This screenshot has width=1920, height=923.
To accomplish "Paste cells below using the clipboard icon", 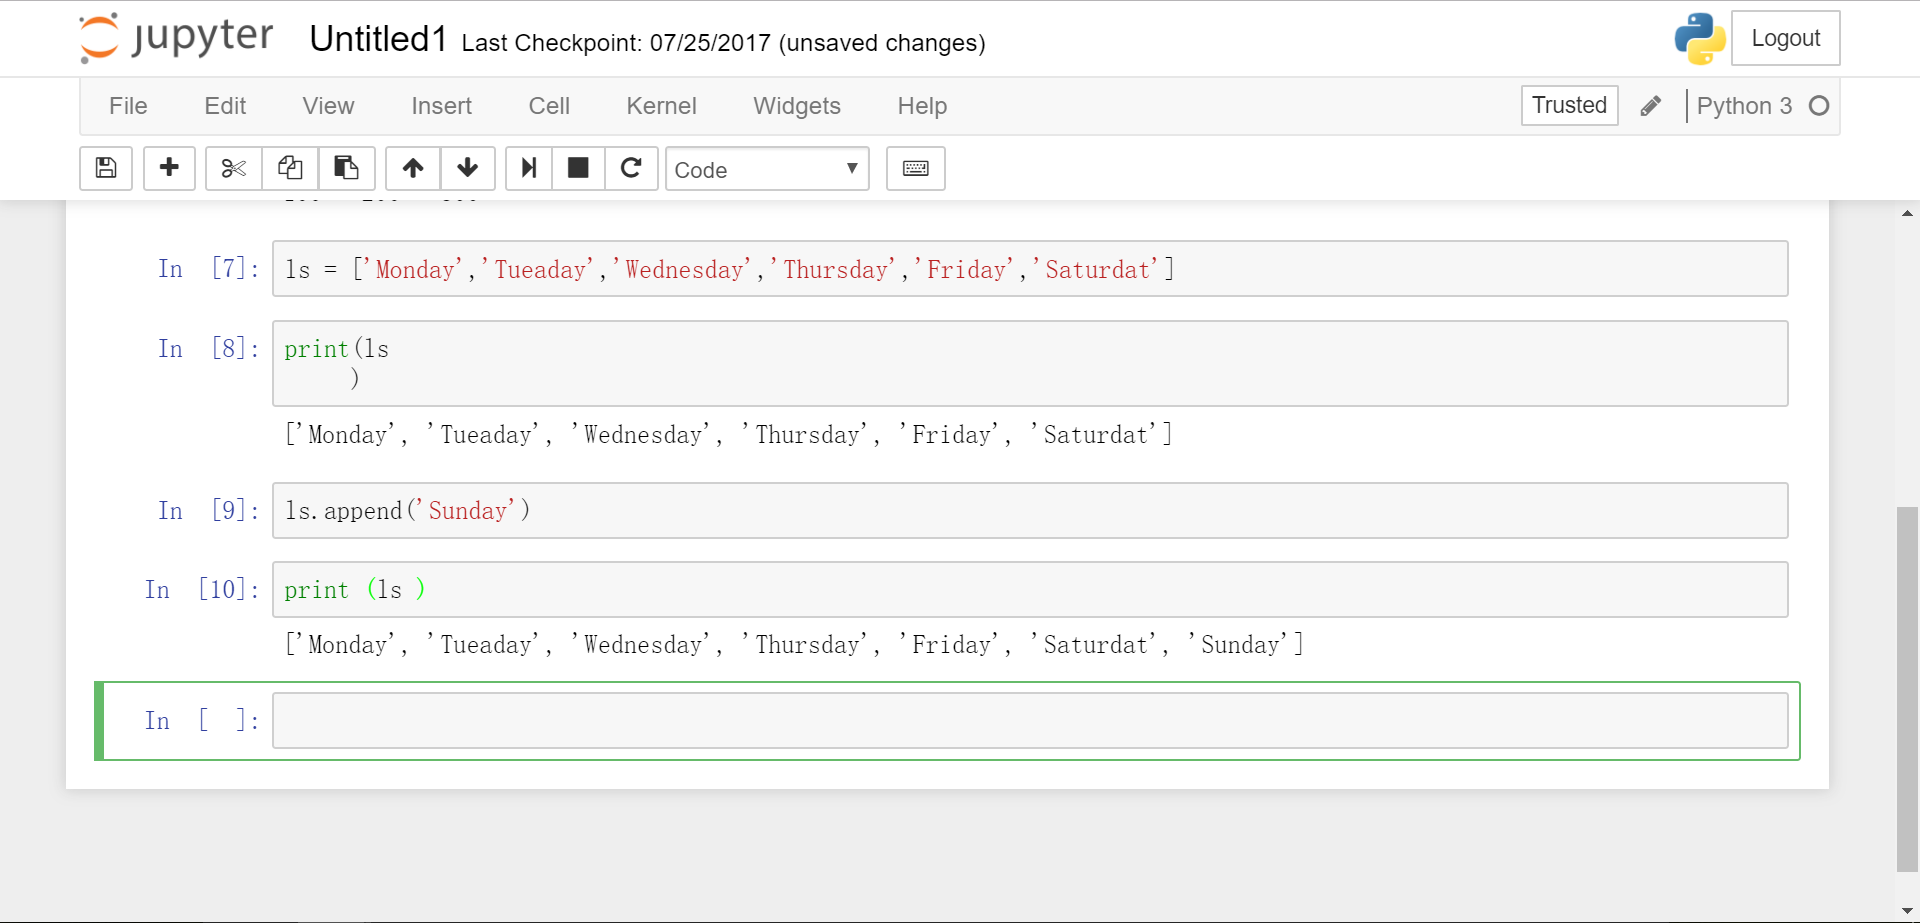I will pos(346,168).
